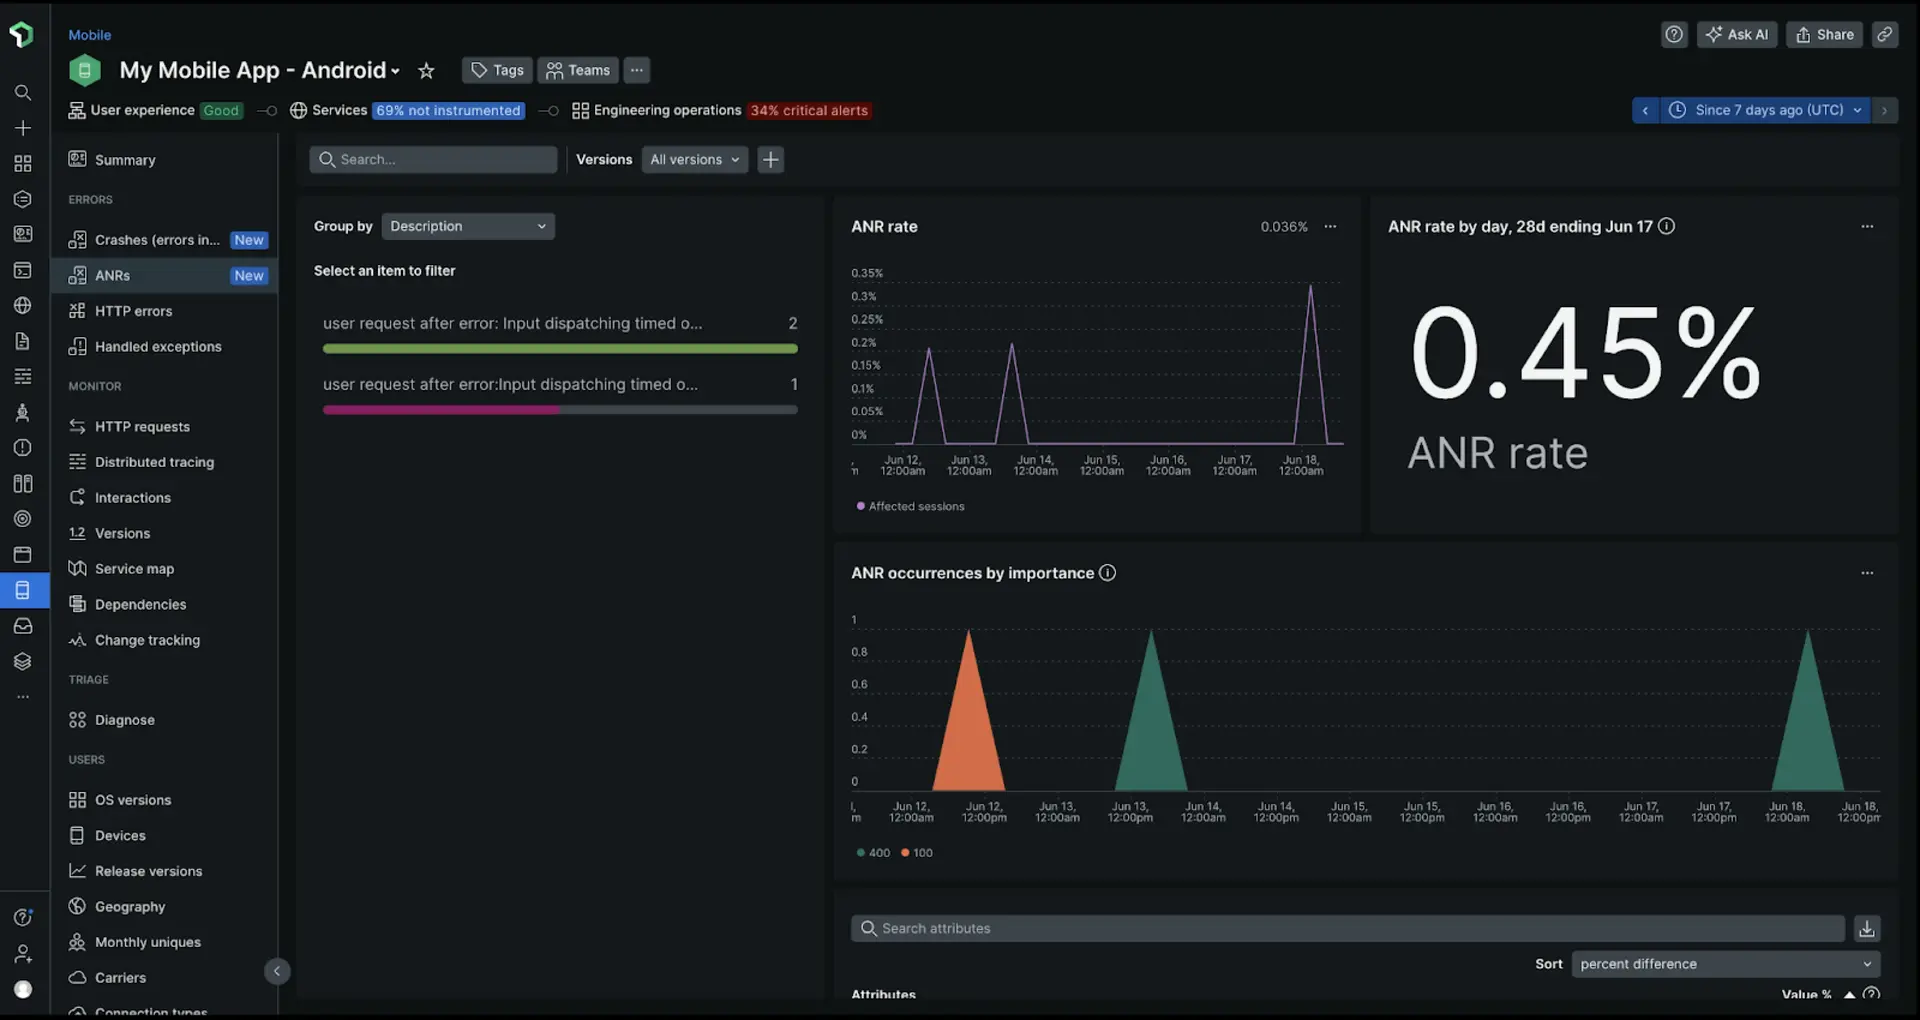Open the all capabilities grid icon in left rail

pyautogui.click(x=22, y=163)
